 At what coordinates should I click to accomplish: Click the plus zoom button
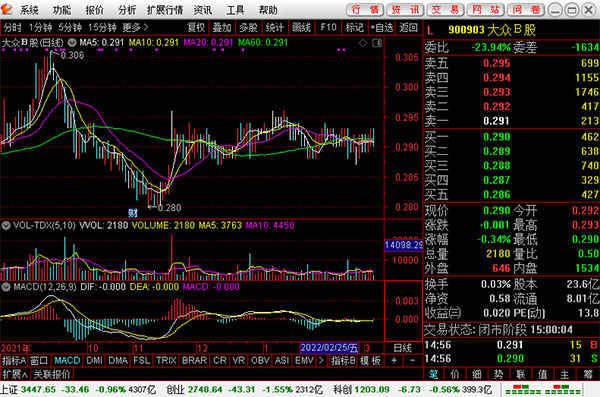tap(394, 360)
